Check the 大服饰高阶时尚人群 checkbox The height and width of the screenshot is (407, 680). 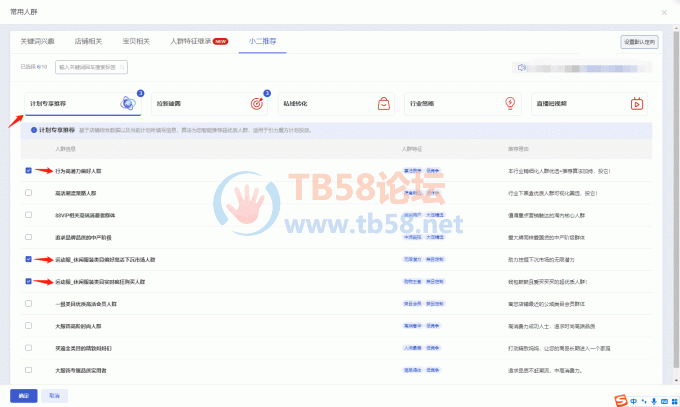(29, 325)
